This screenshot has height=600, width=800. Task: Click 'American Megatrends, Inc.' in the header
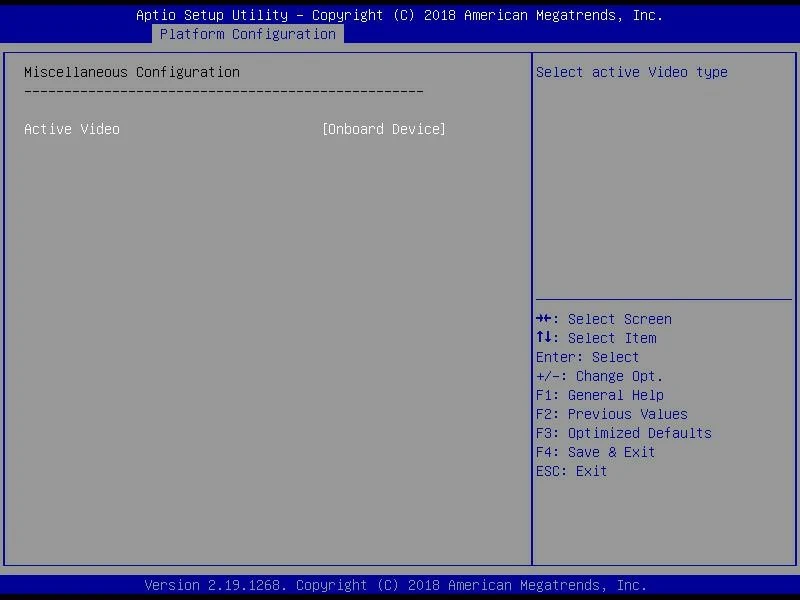pos(563,15)
